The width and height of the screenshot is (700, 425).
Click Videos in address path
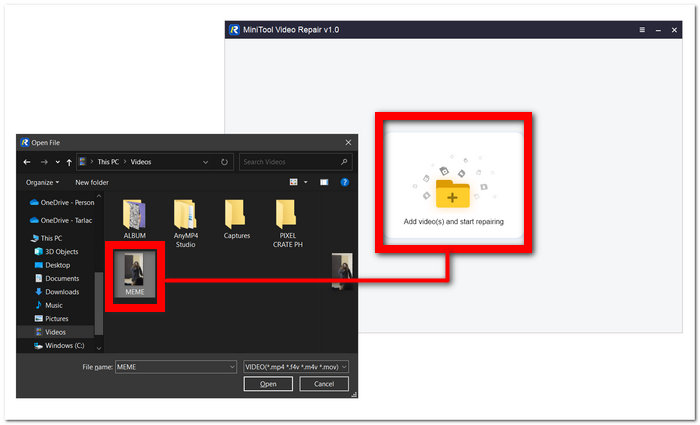click(141, 162)
